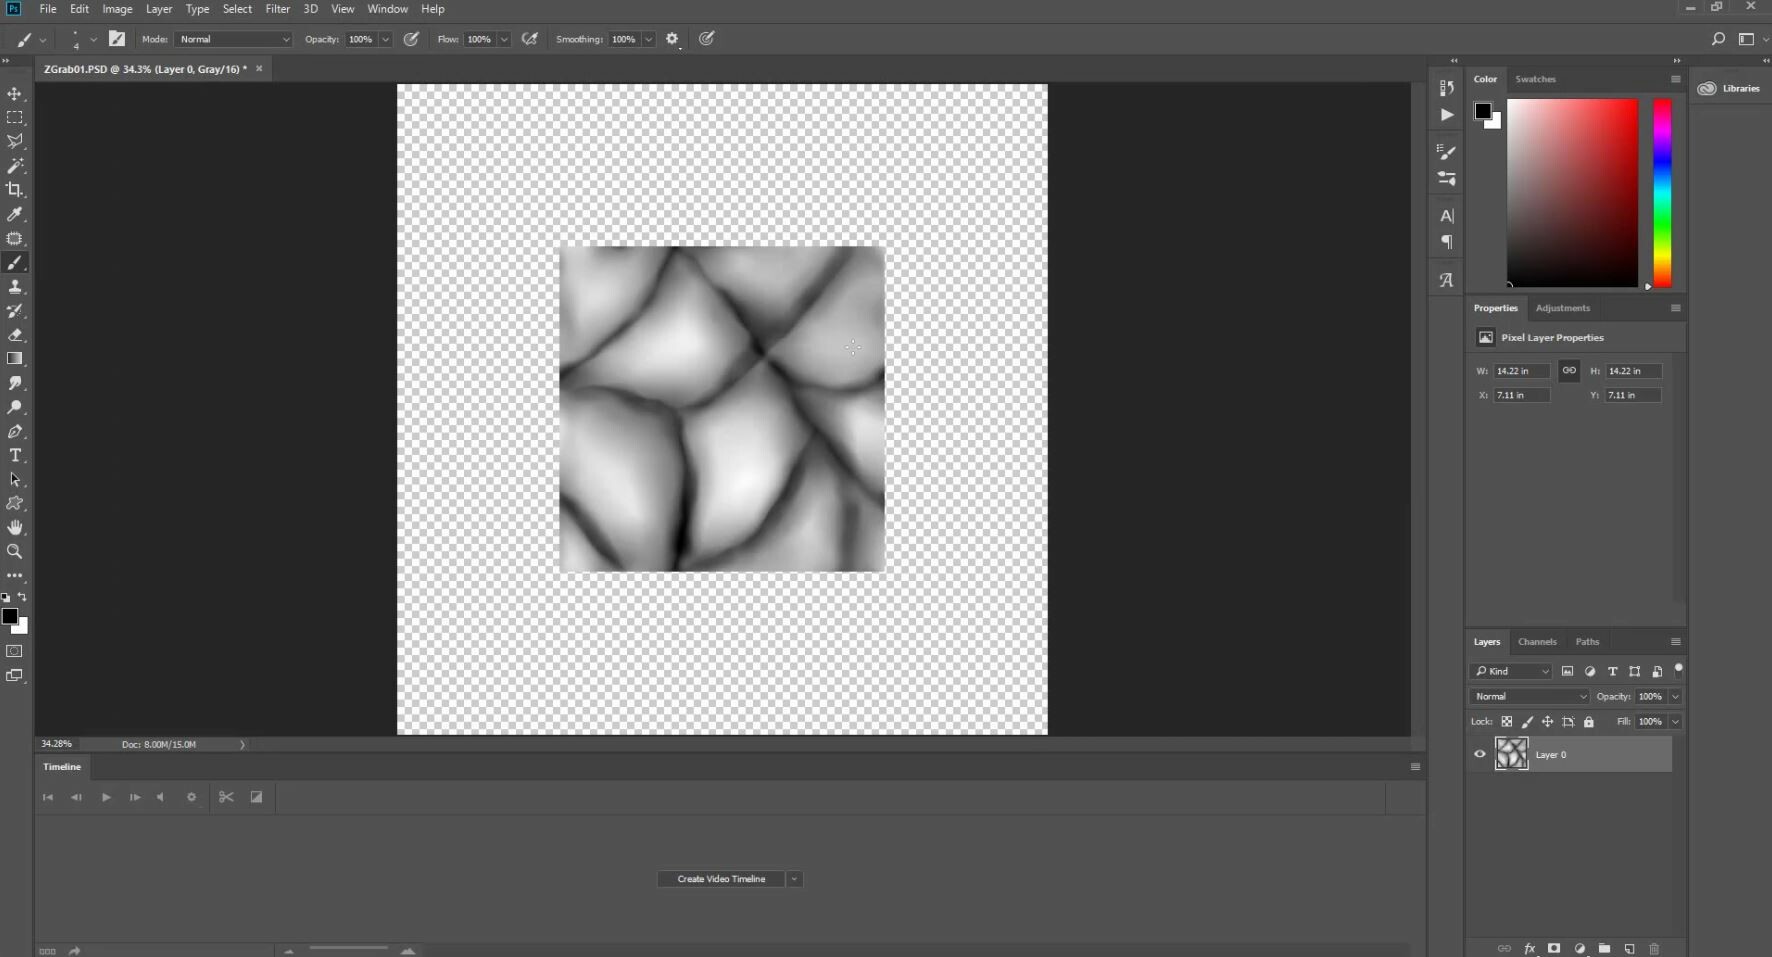Select the Hand tool

(15, 528)
